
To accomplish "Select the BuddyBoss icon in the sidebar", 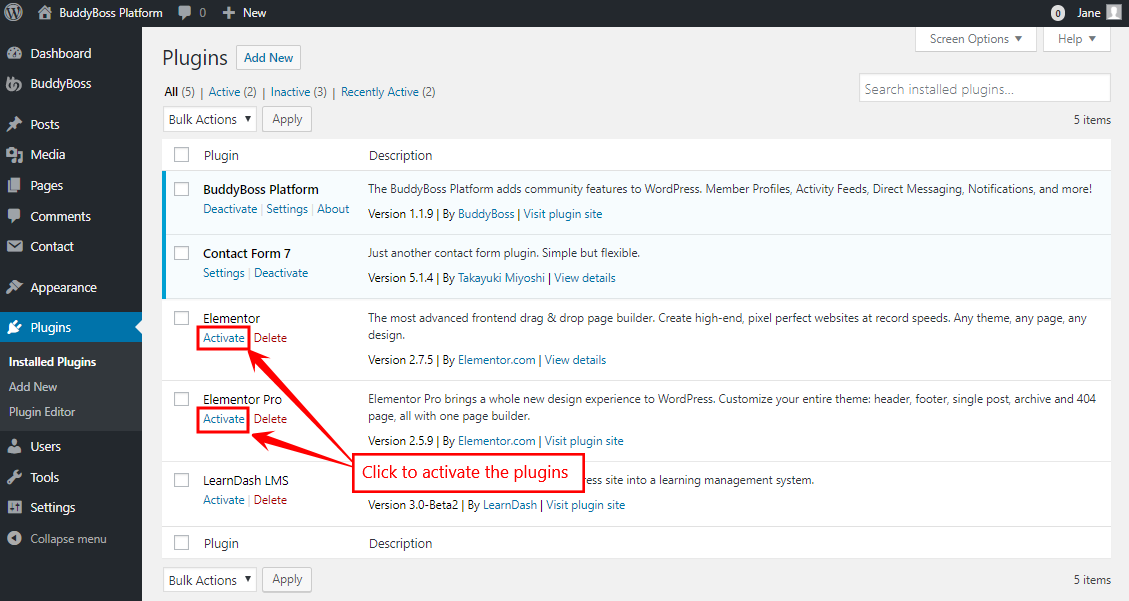I will (17, 83).
